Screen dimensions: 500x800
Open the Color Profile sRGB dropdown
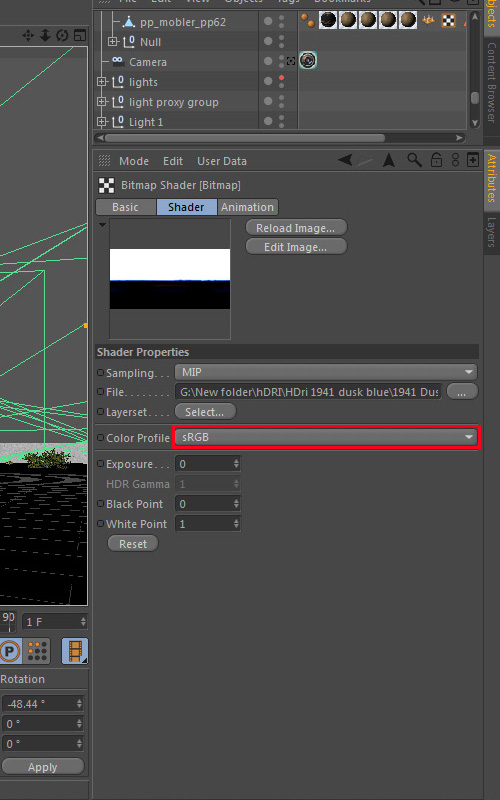point(326,437)
